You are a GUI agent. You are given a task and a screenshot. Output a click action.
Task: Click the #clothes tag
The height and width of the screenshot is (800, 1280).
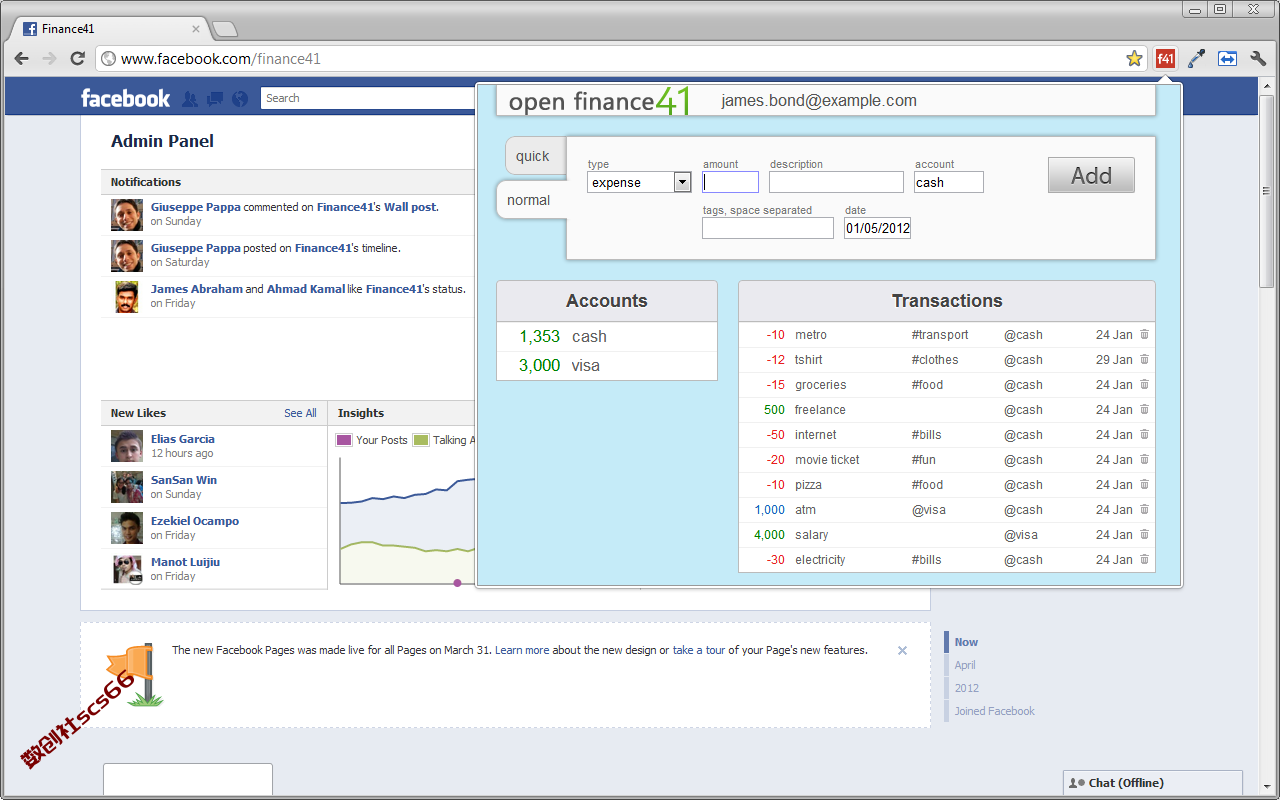[x=935, y=360]
